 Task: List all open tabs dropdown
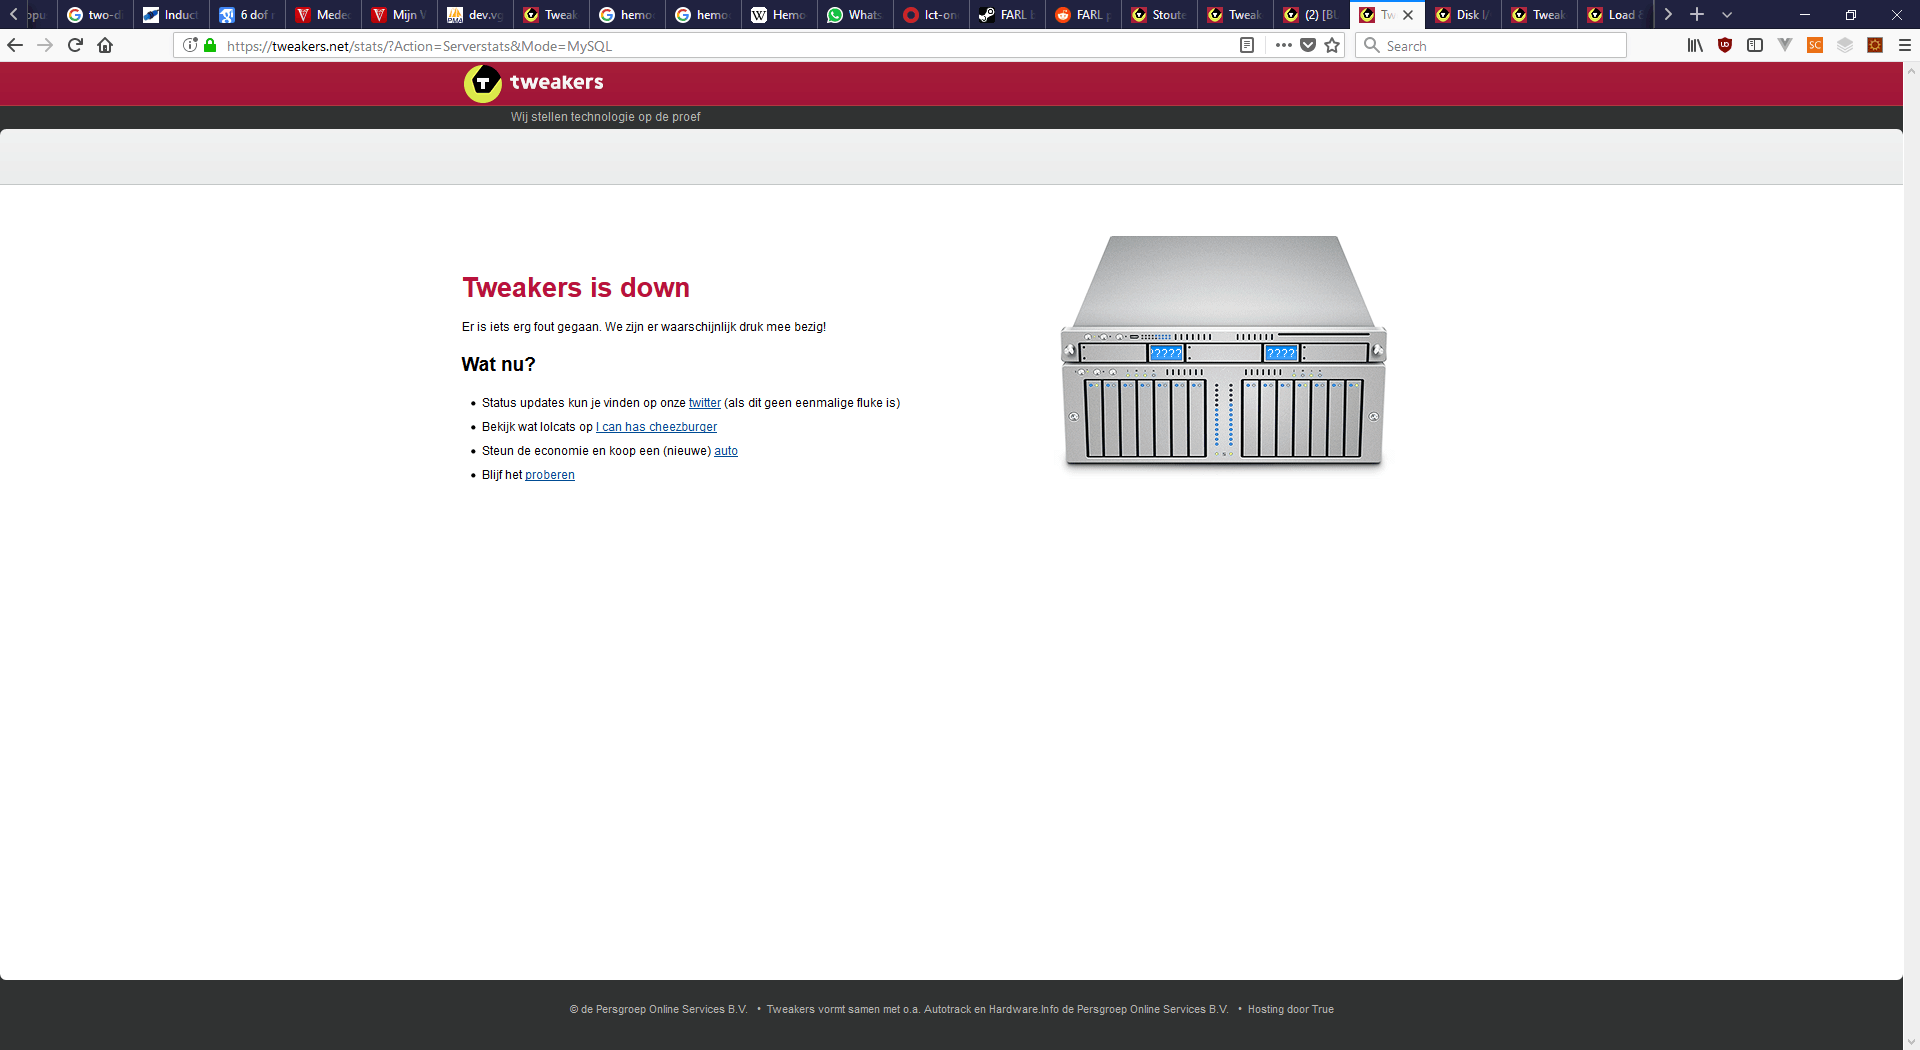pyautogui.click(x=1727, y=14)
